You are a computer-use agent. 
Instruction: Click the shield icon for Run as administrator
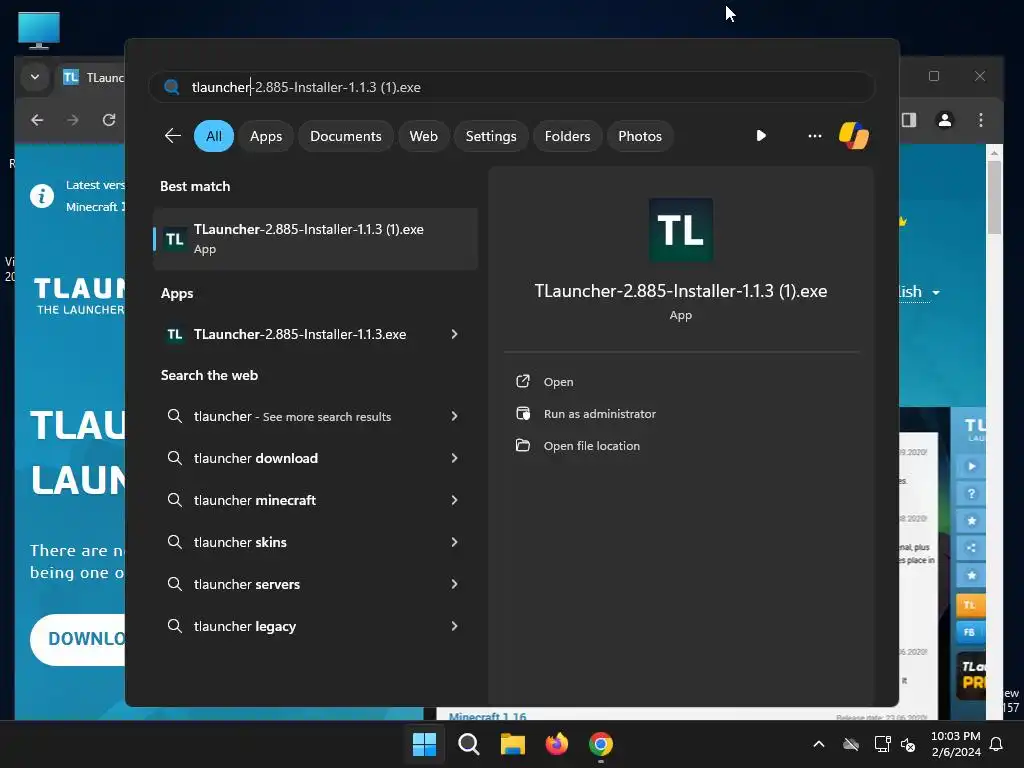coord(522,413)
